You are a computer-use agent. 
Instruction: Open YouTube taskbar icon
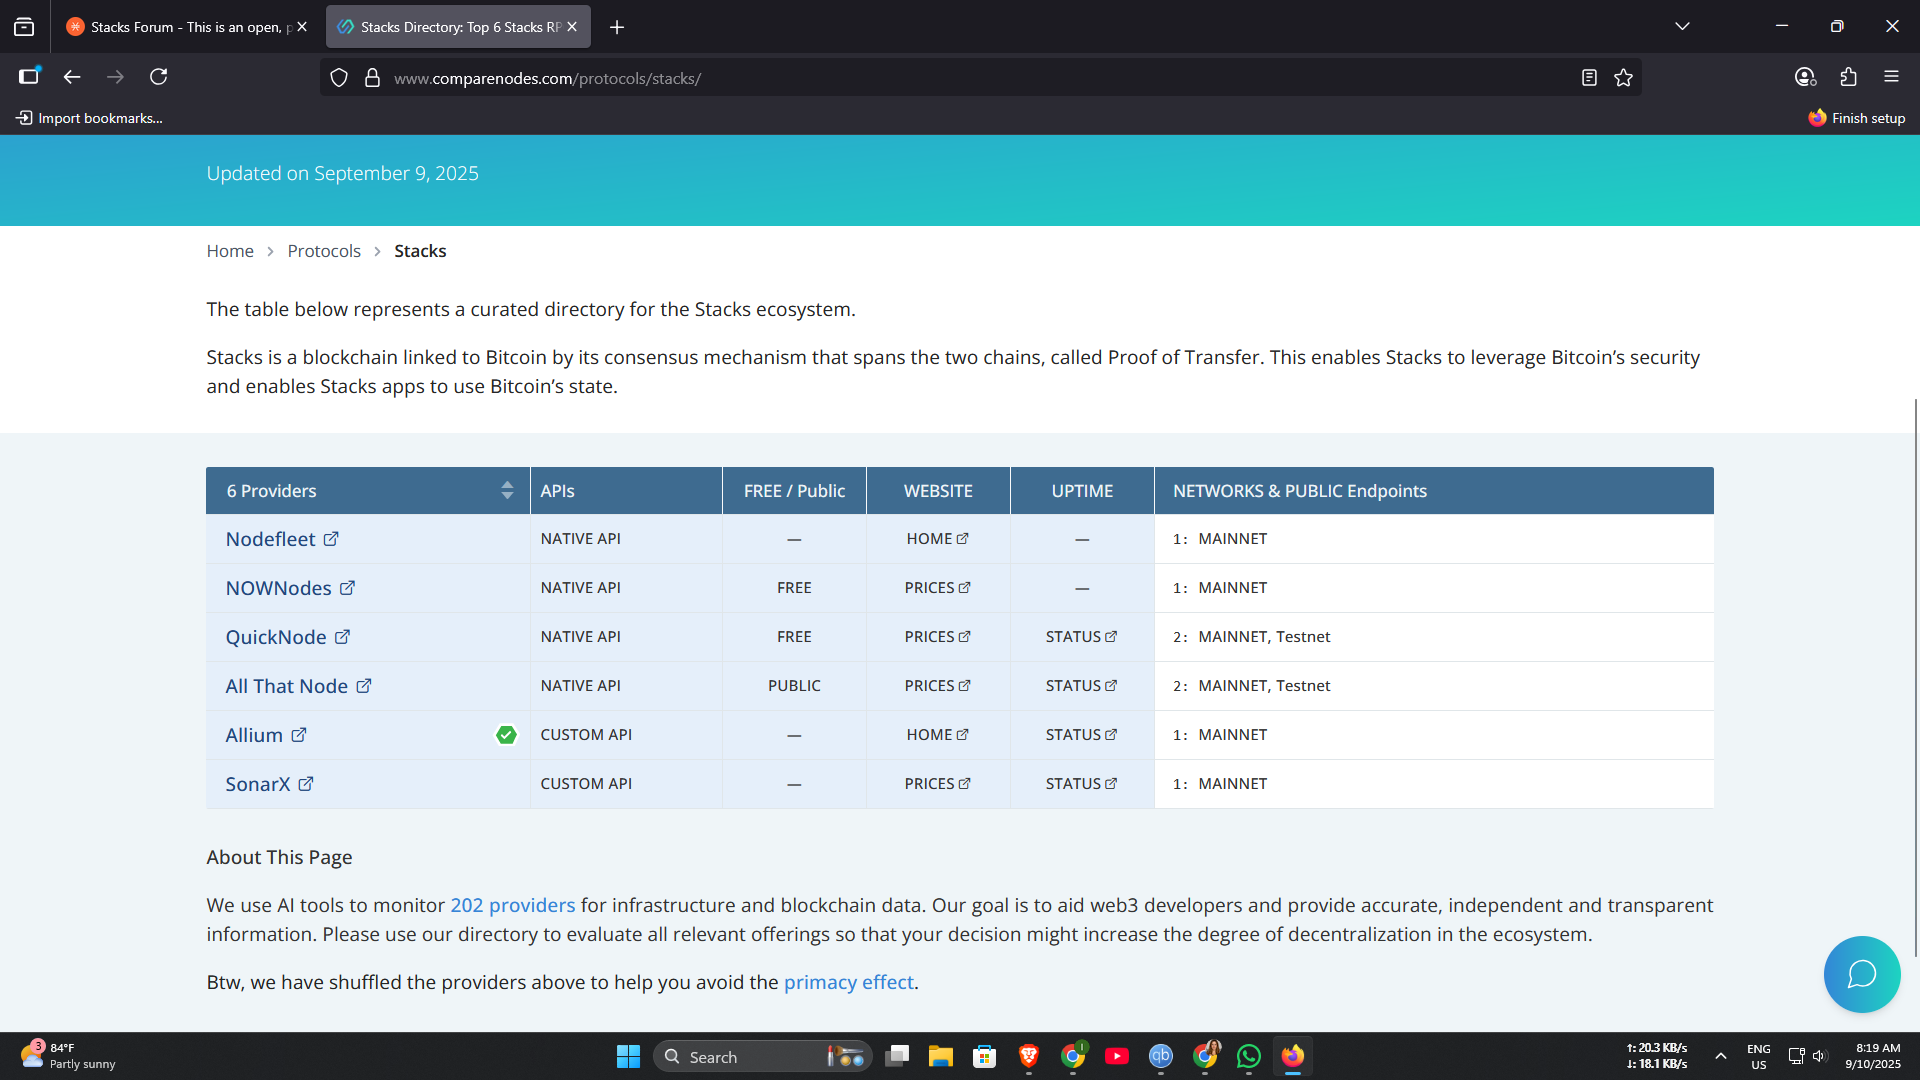[1117, 1056]
